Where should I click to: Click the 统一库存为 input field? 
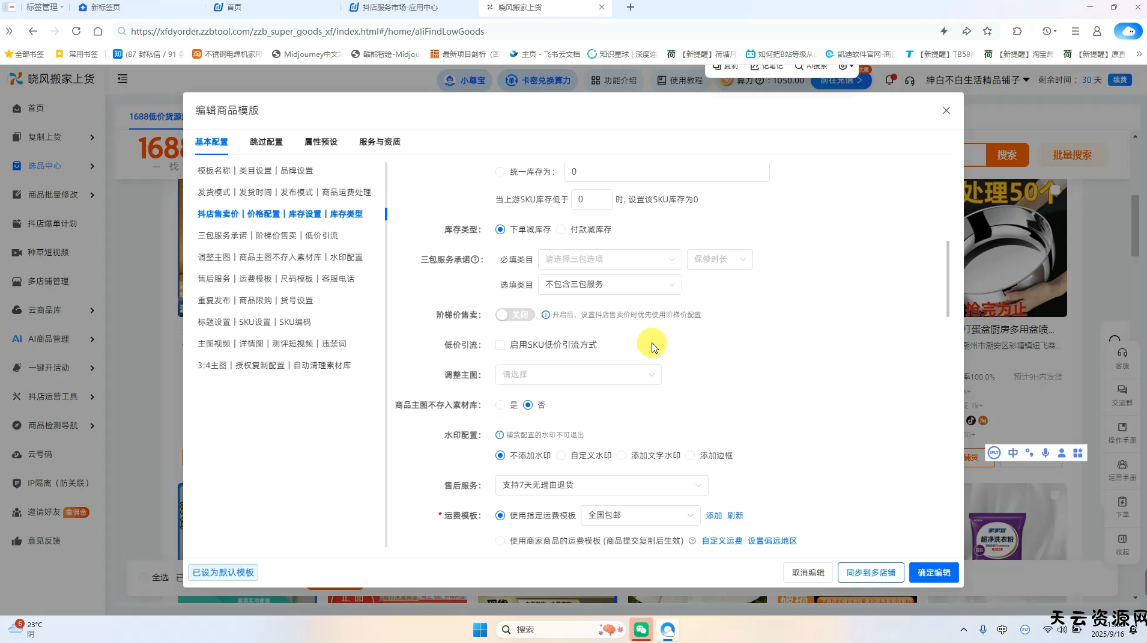666,172
